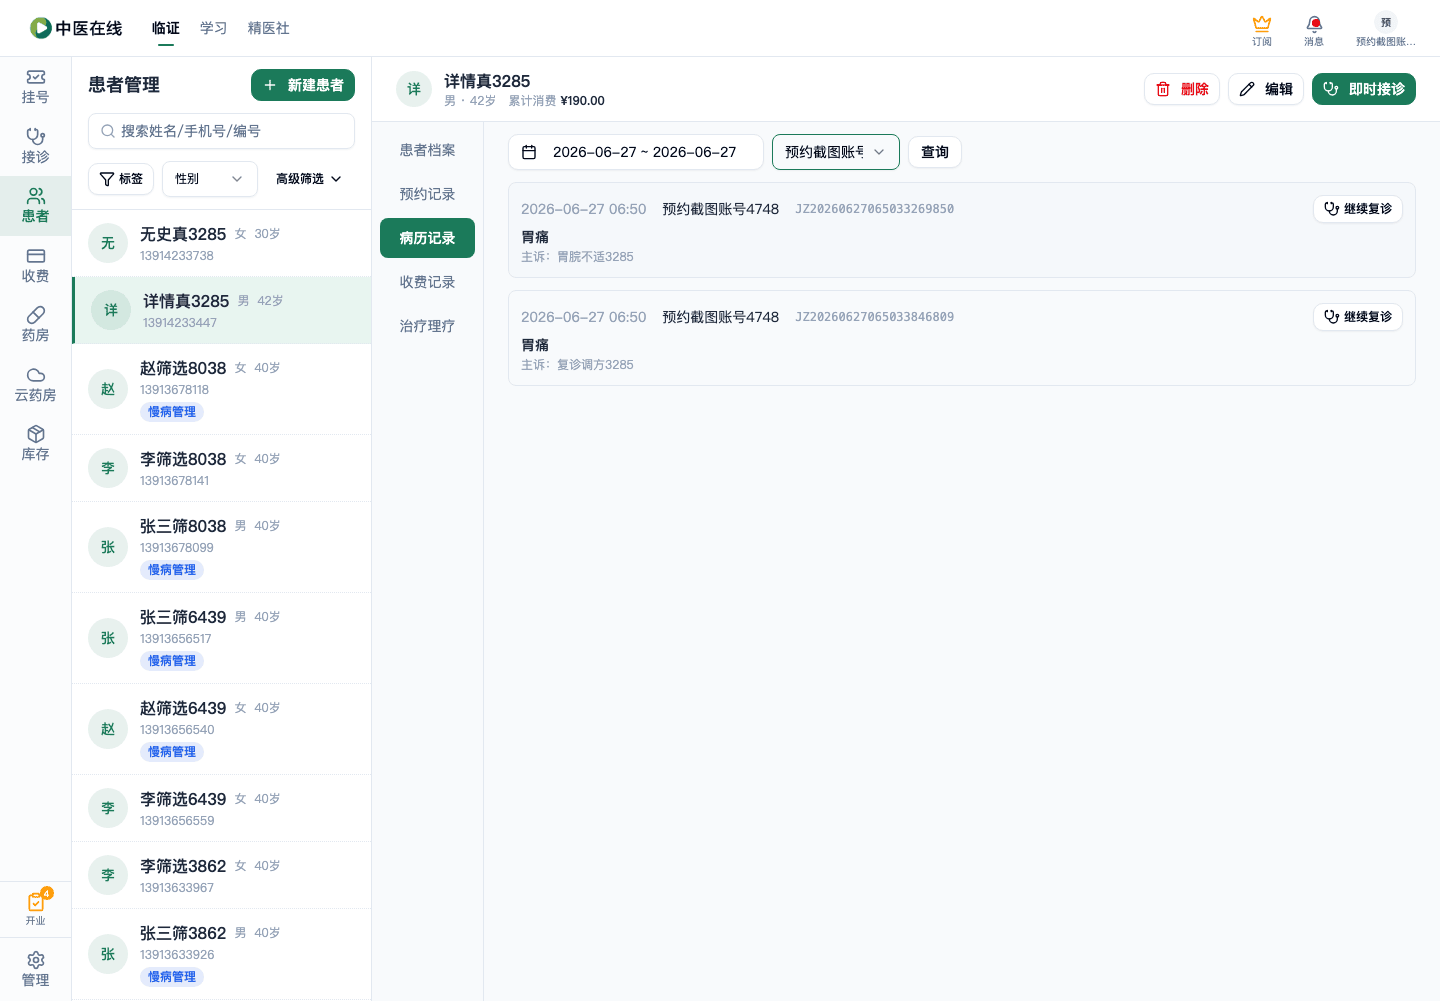The image size is (1440, 1001).
Task: Click the 标签 tag filter button
Action: 121,179
